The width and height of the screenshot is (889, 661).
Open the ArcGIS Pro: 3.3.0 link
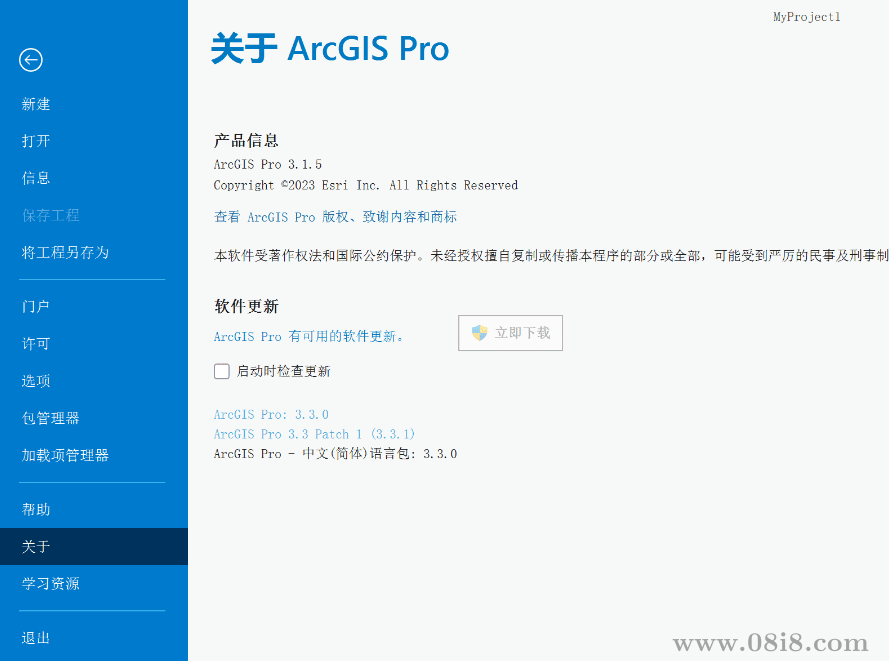coord(271,414)
